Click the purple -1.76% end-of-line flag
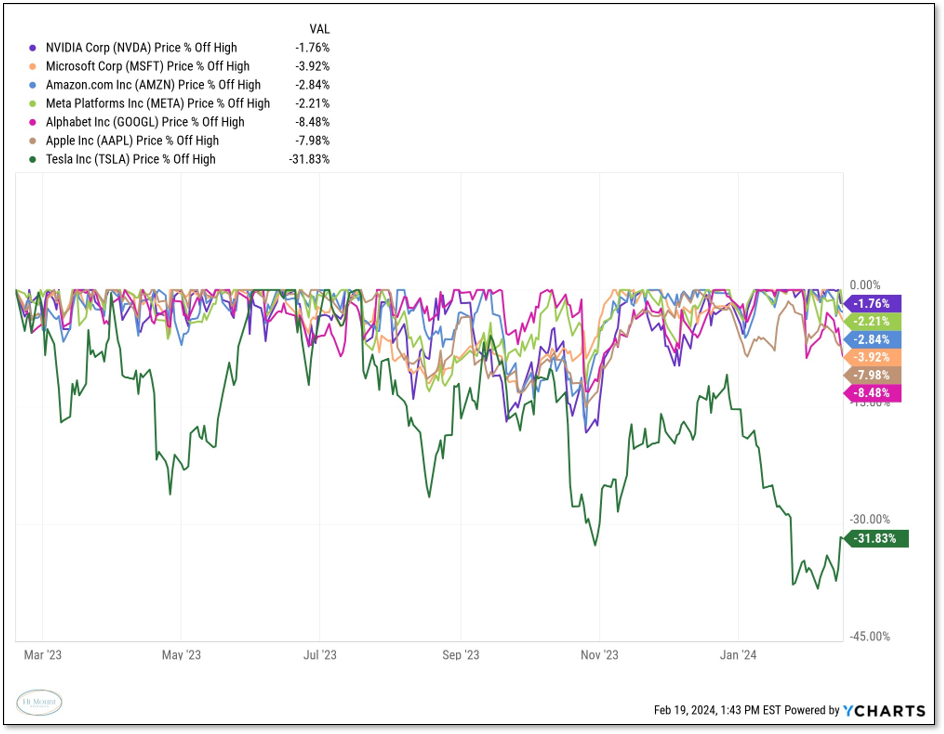 coord(872,303)
